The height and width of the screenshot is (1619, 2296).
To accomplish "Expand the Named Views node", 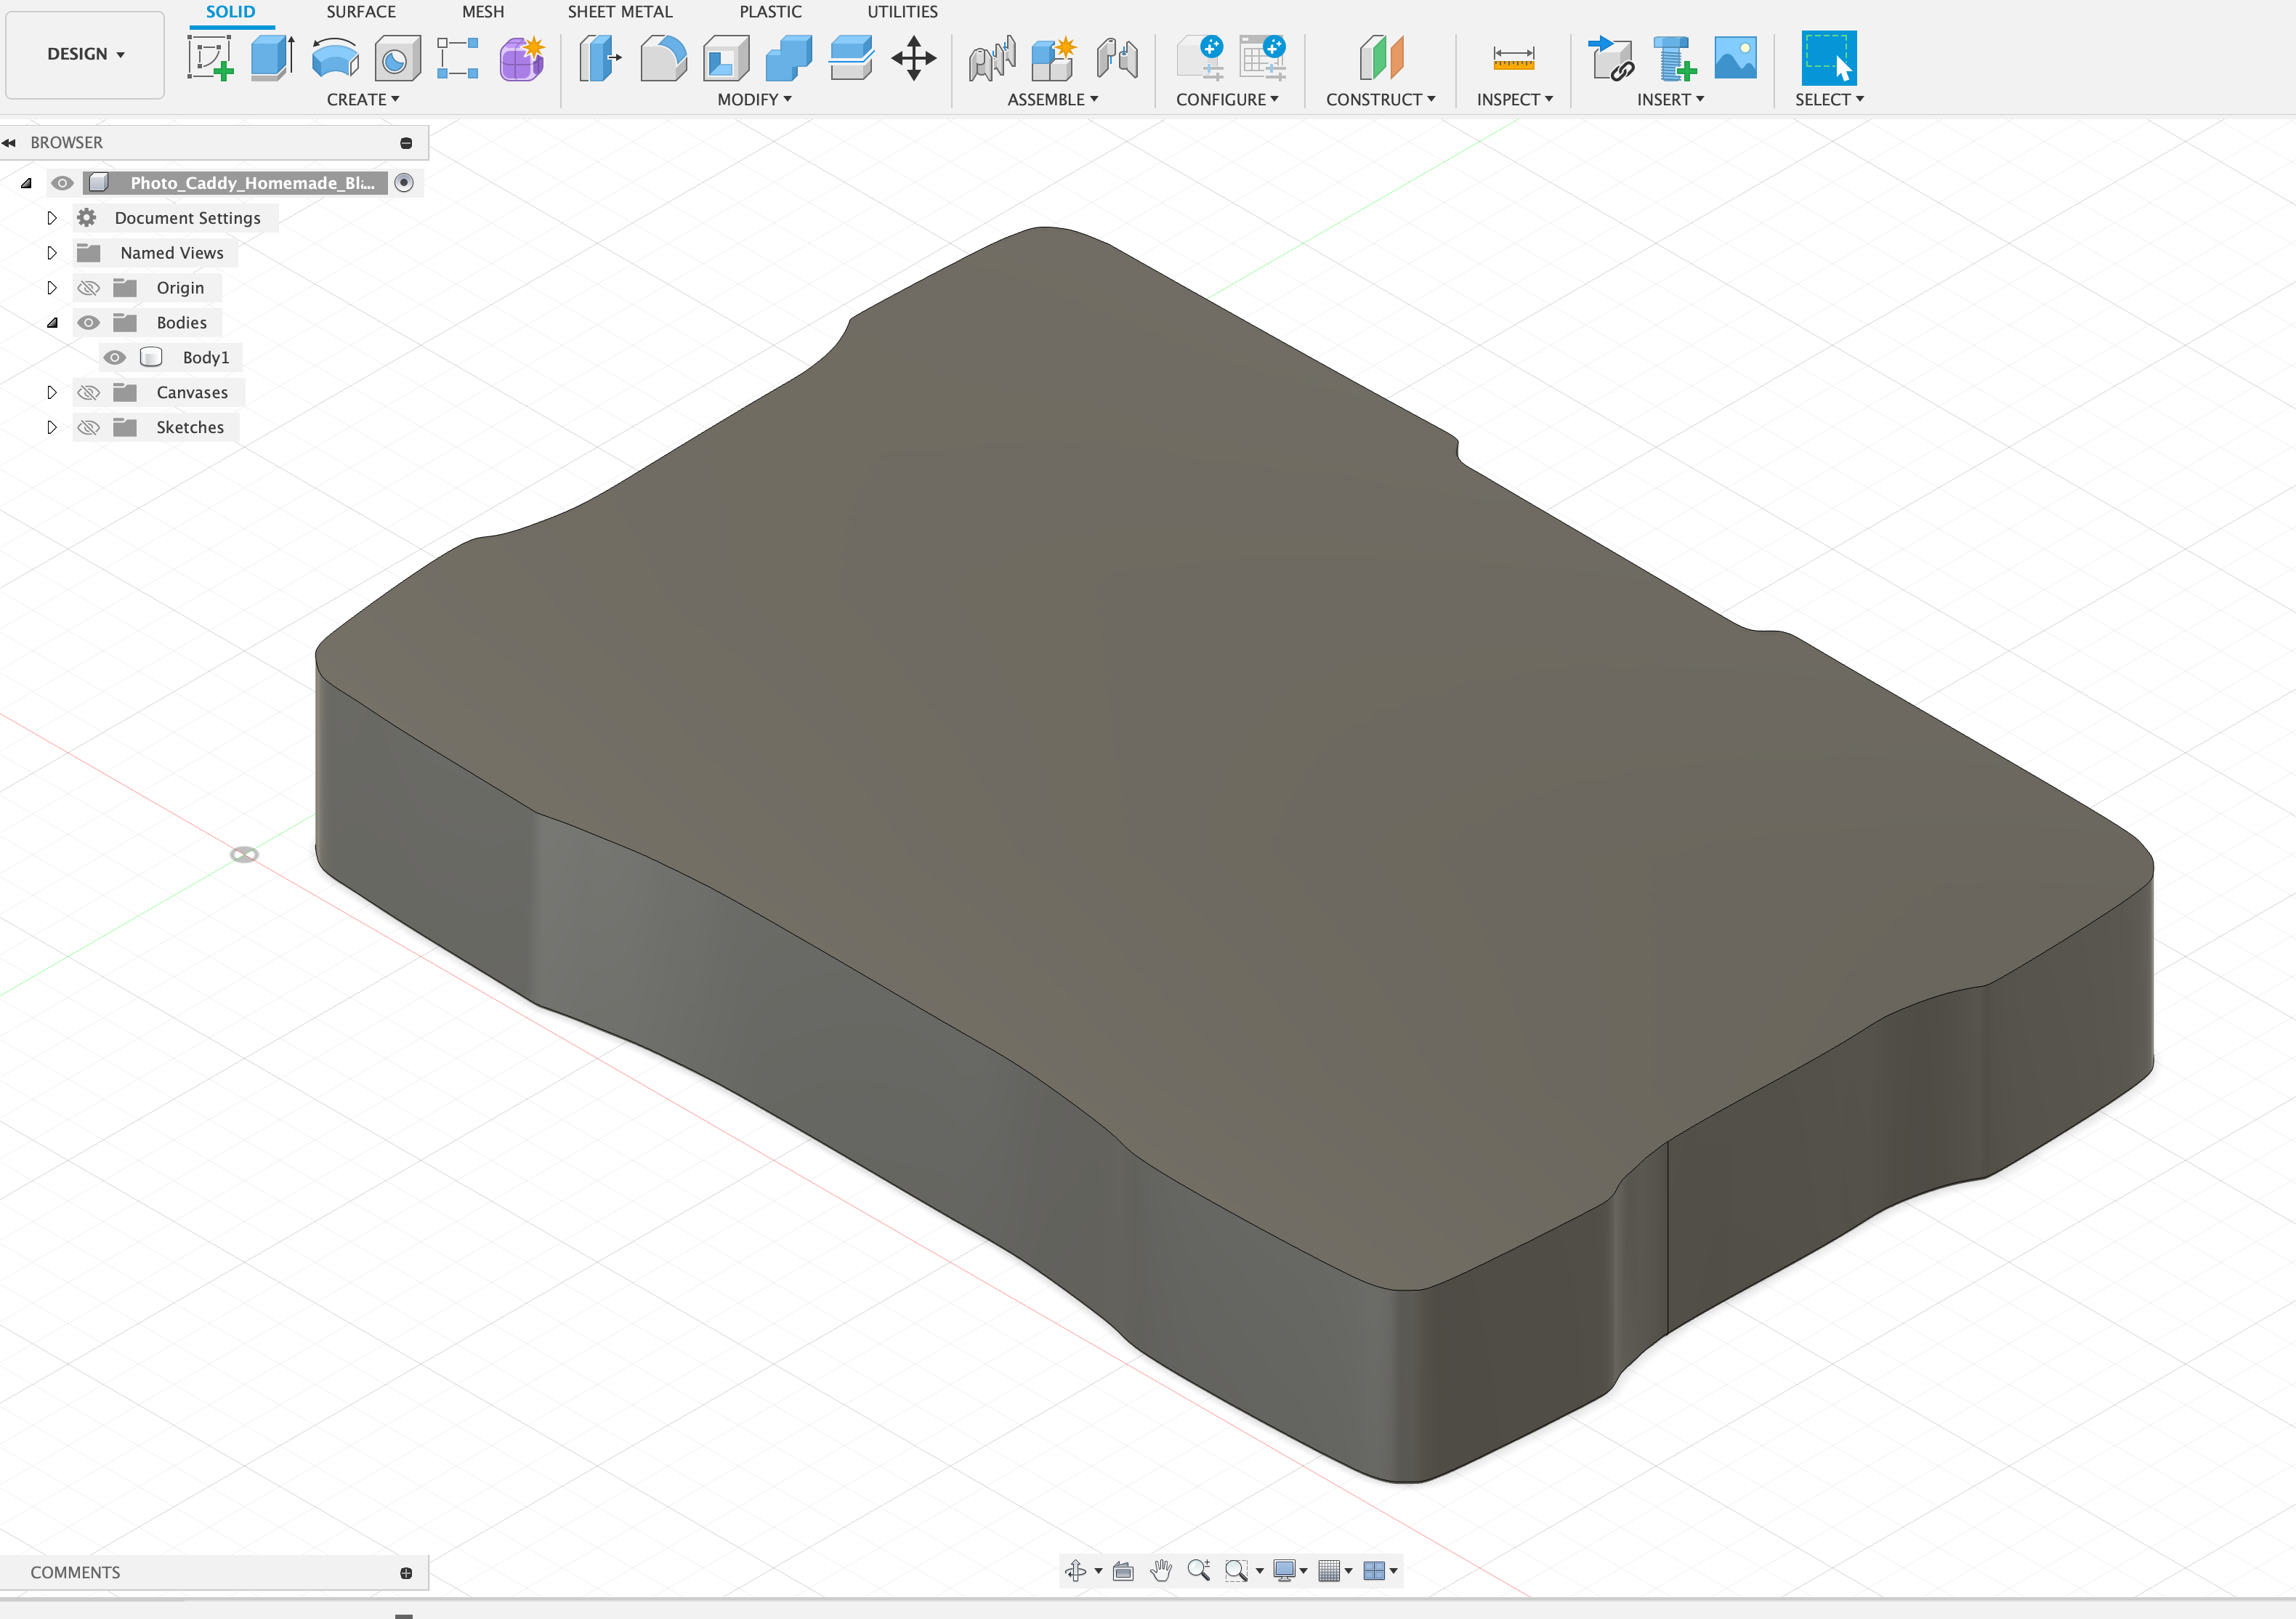I will tap(52, 253).
